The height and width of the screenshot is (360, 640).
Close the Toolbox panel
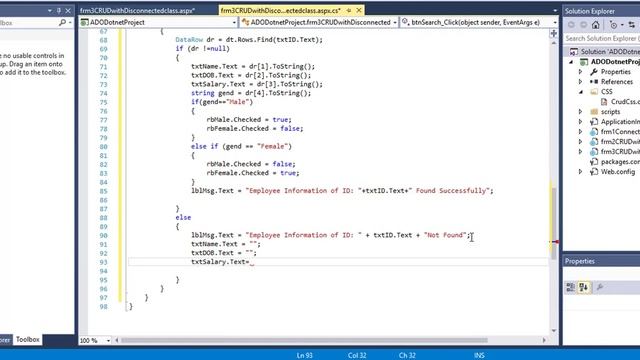tap(68, 11)
